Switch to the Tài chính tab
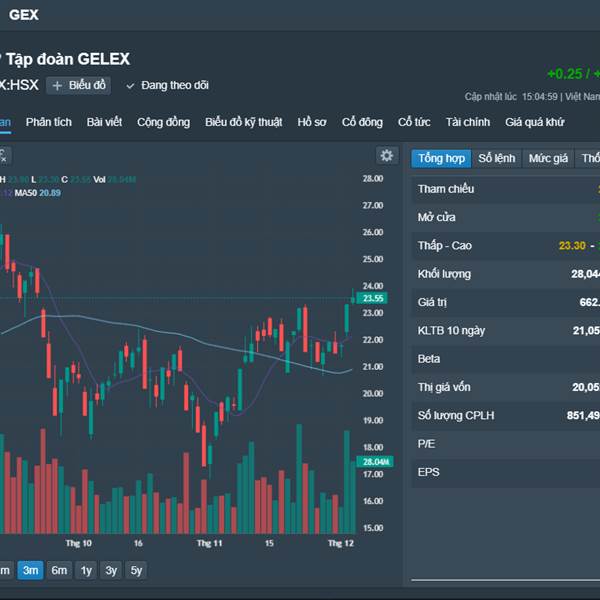Image resolution: width=600 pixels, height=600 pixels. [468, 122]
